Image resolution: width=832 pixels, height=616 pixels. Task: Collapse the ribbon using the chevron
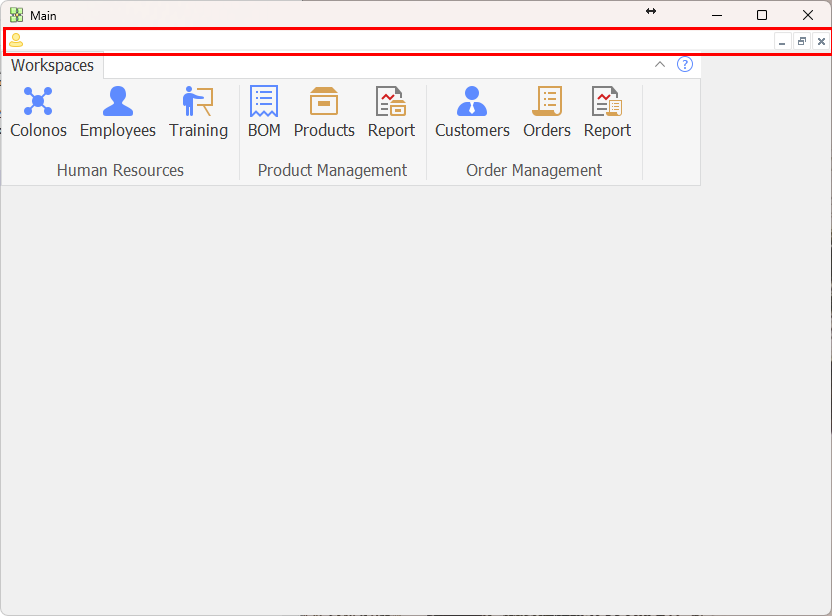[x=660, y=65]
